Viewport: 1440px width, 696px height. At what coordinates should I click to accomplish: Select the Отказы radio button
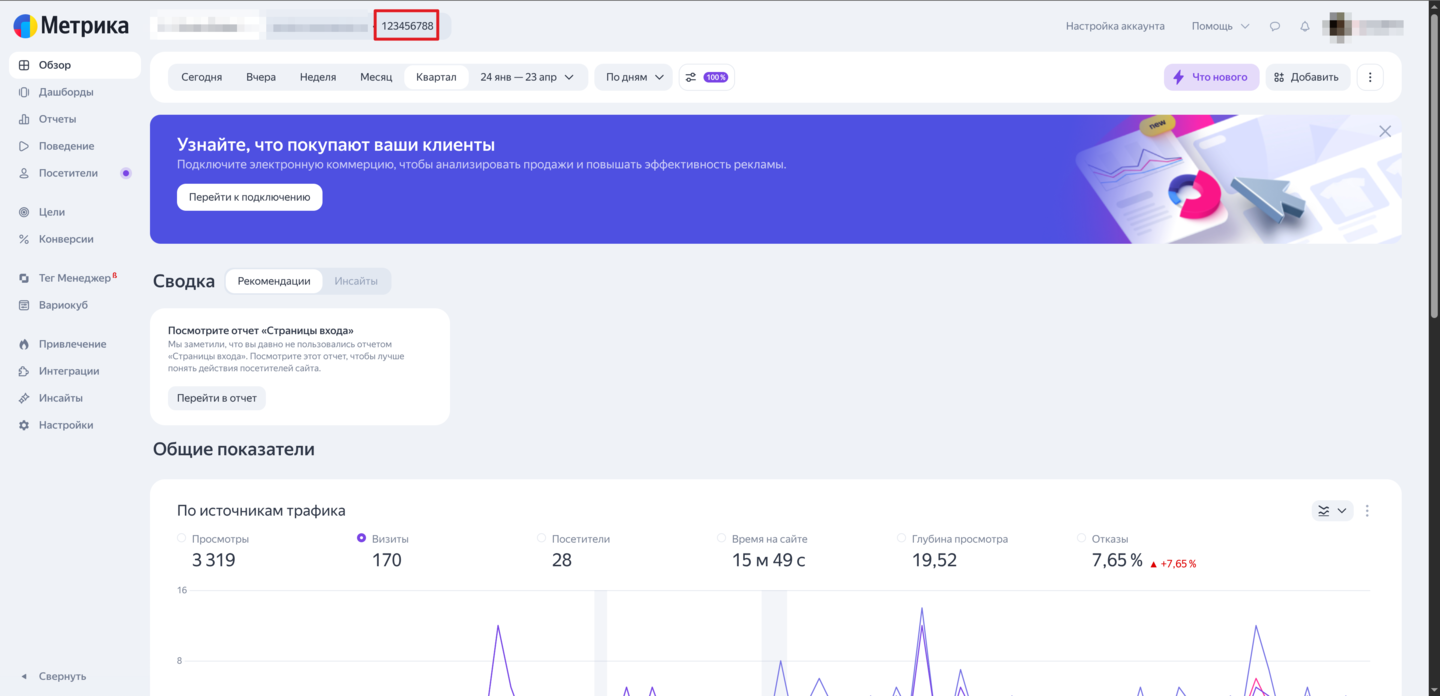(x=1082, y=538)
